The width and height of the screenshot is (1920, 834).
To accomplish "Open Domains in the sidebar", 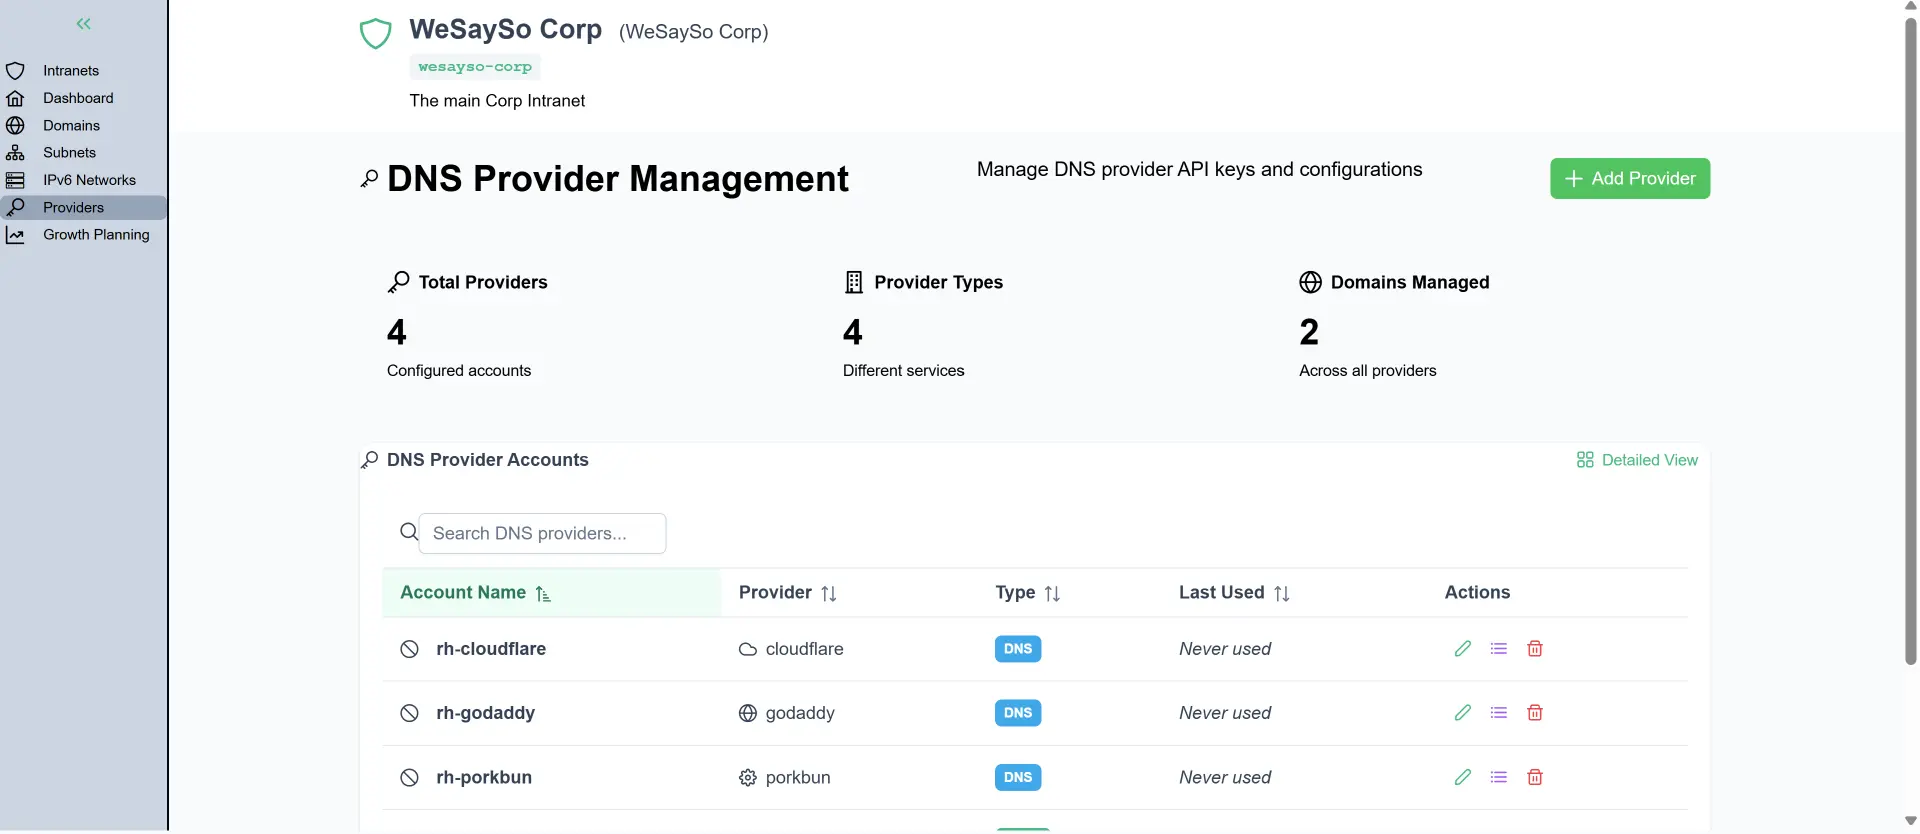I will pos(71,125).
